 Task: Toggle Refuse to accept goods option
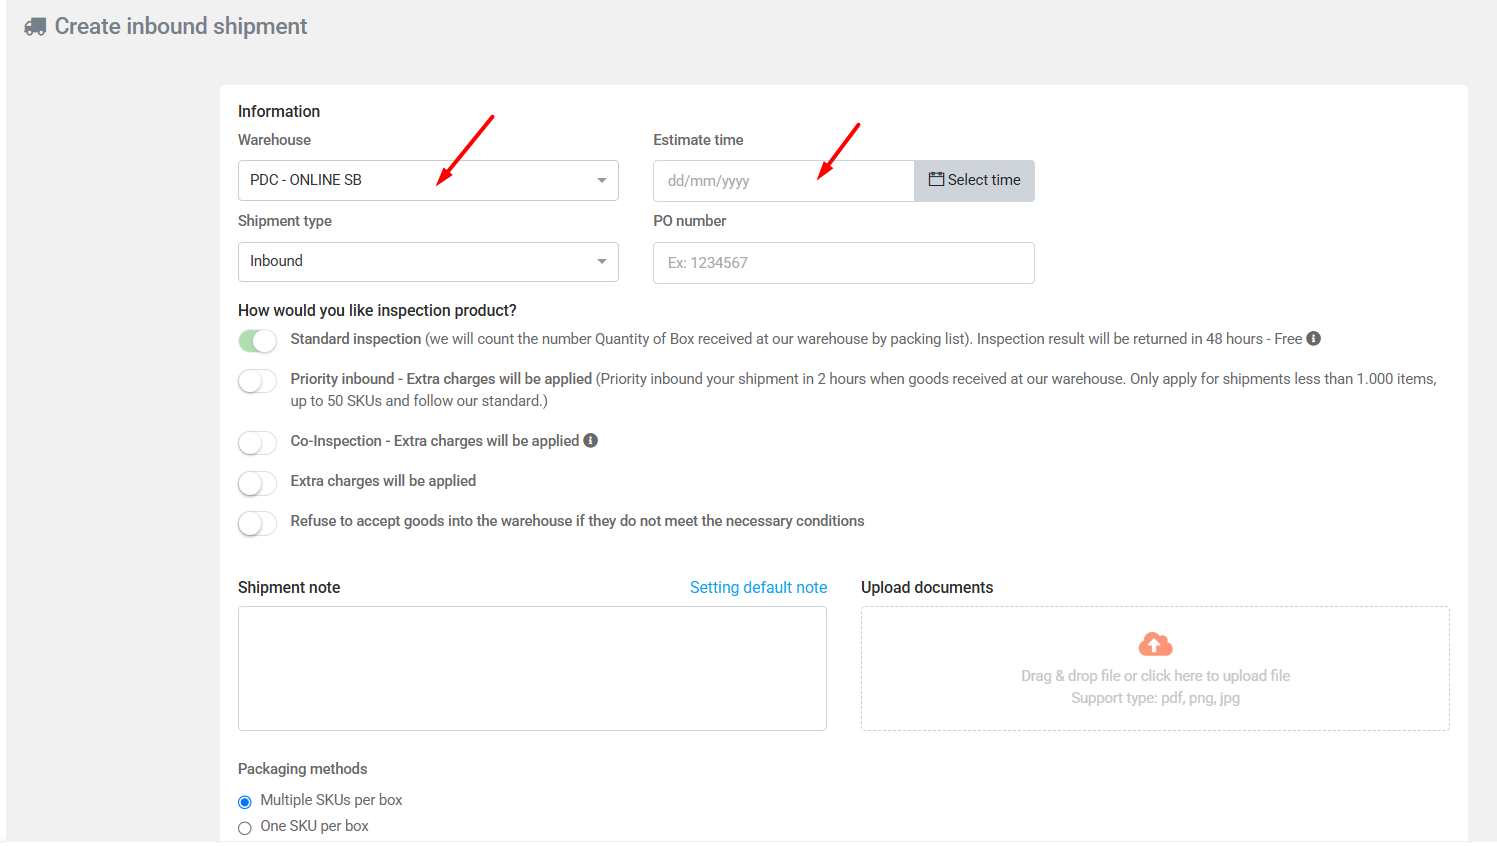point(257,523)
